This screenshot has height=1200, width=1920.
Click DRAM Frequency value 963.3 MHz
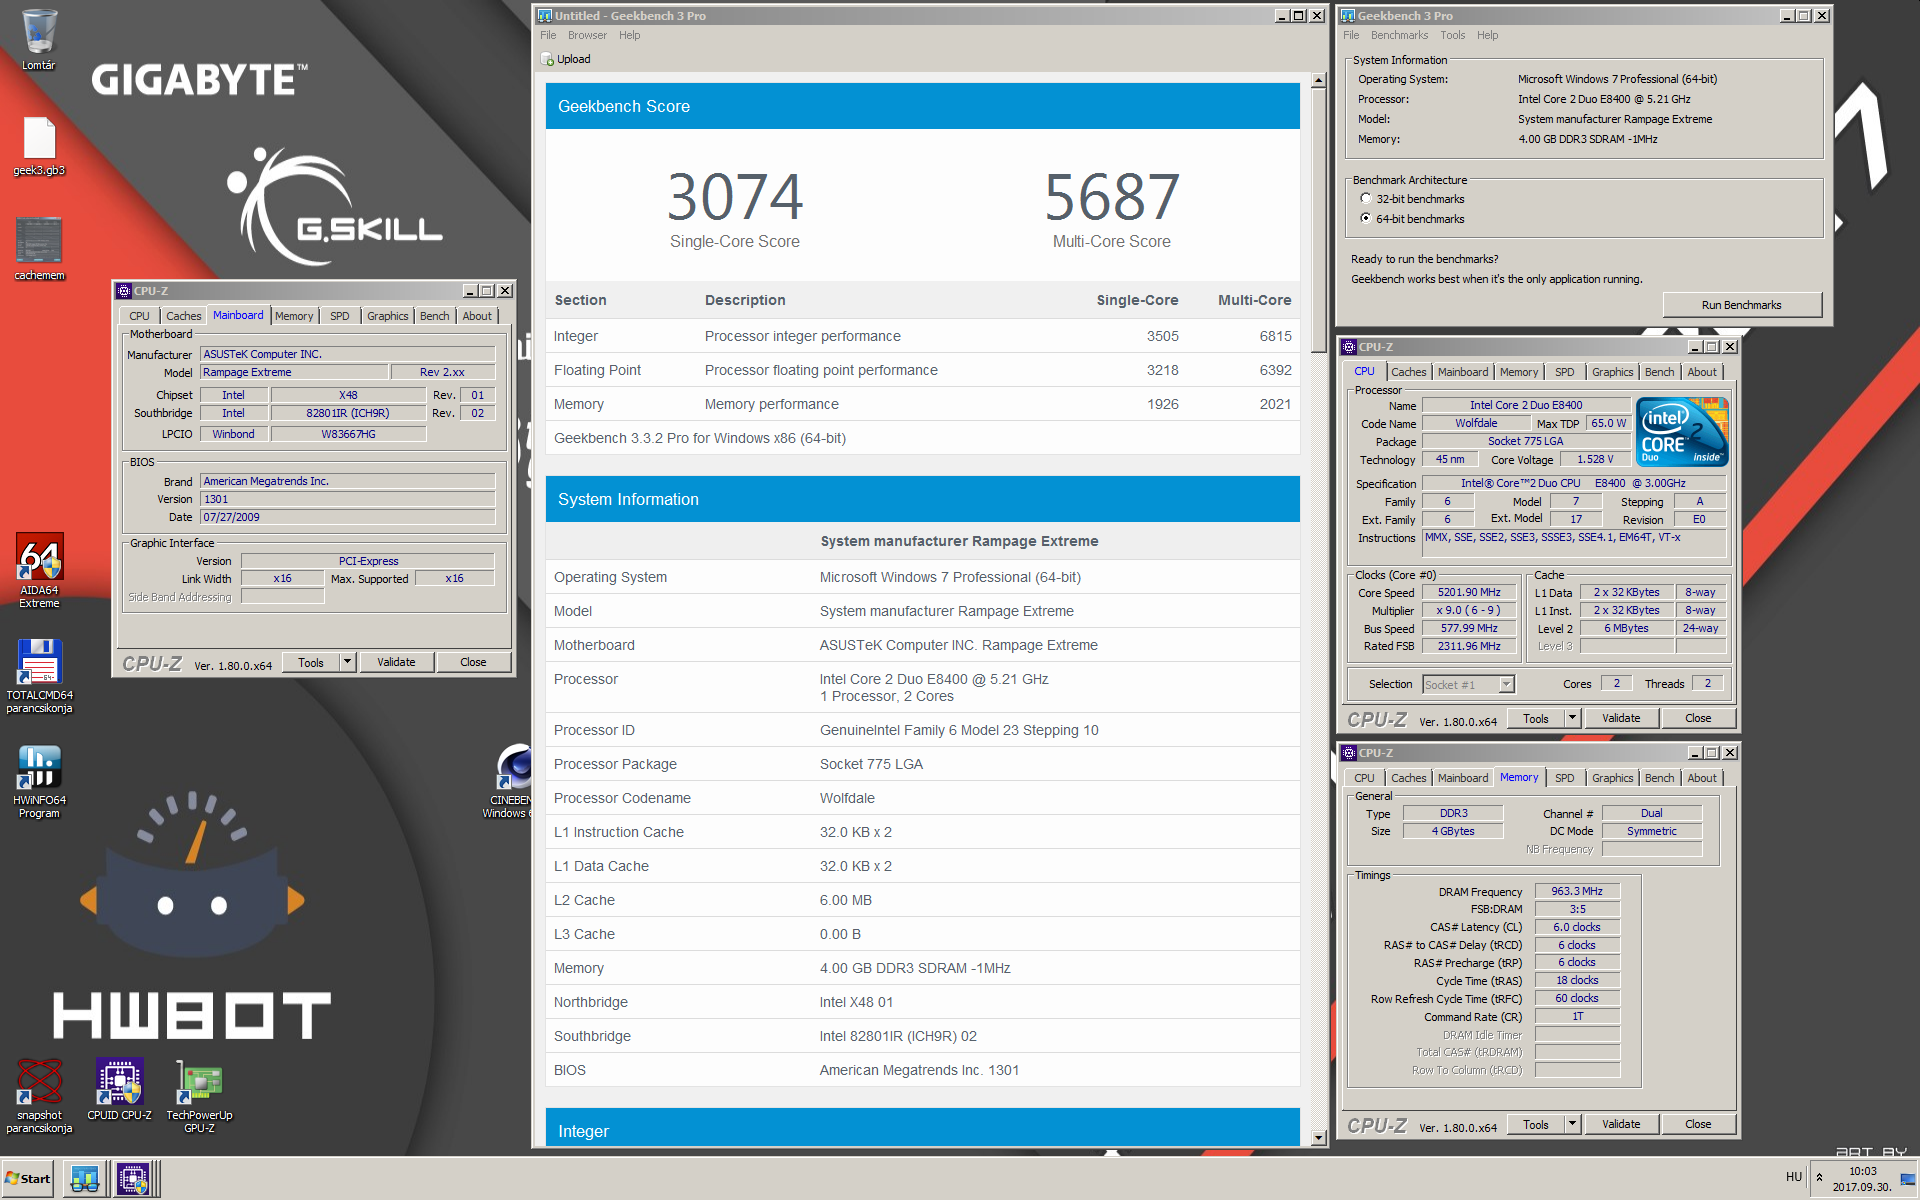pos(1577,891)
